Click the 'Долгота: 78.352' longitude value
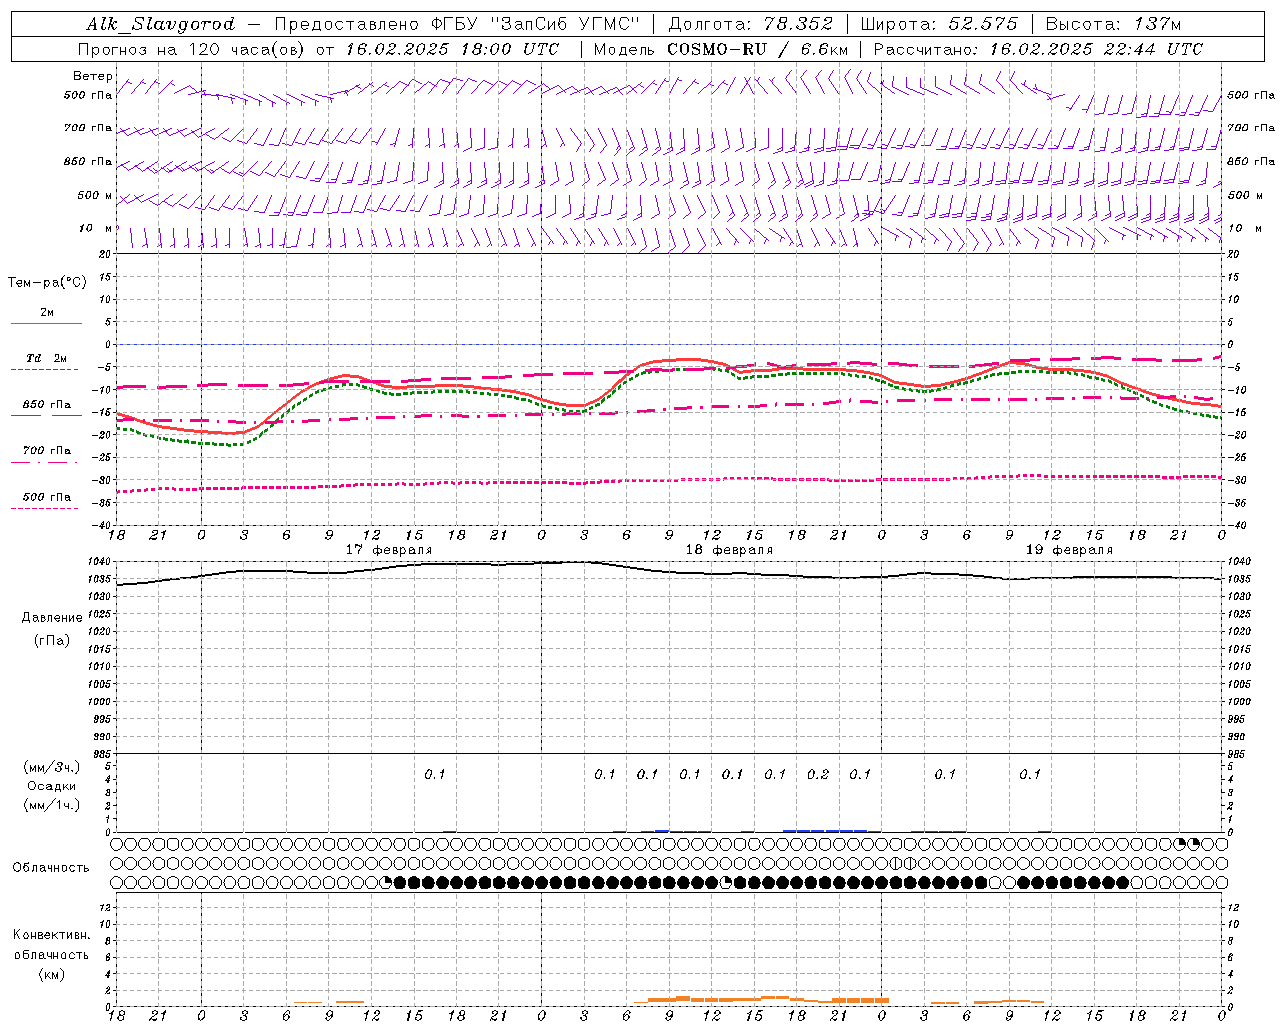This screenshot has height=1024, width=1280. coord(750,24)
